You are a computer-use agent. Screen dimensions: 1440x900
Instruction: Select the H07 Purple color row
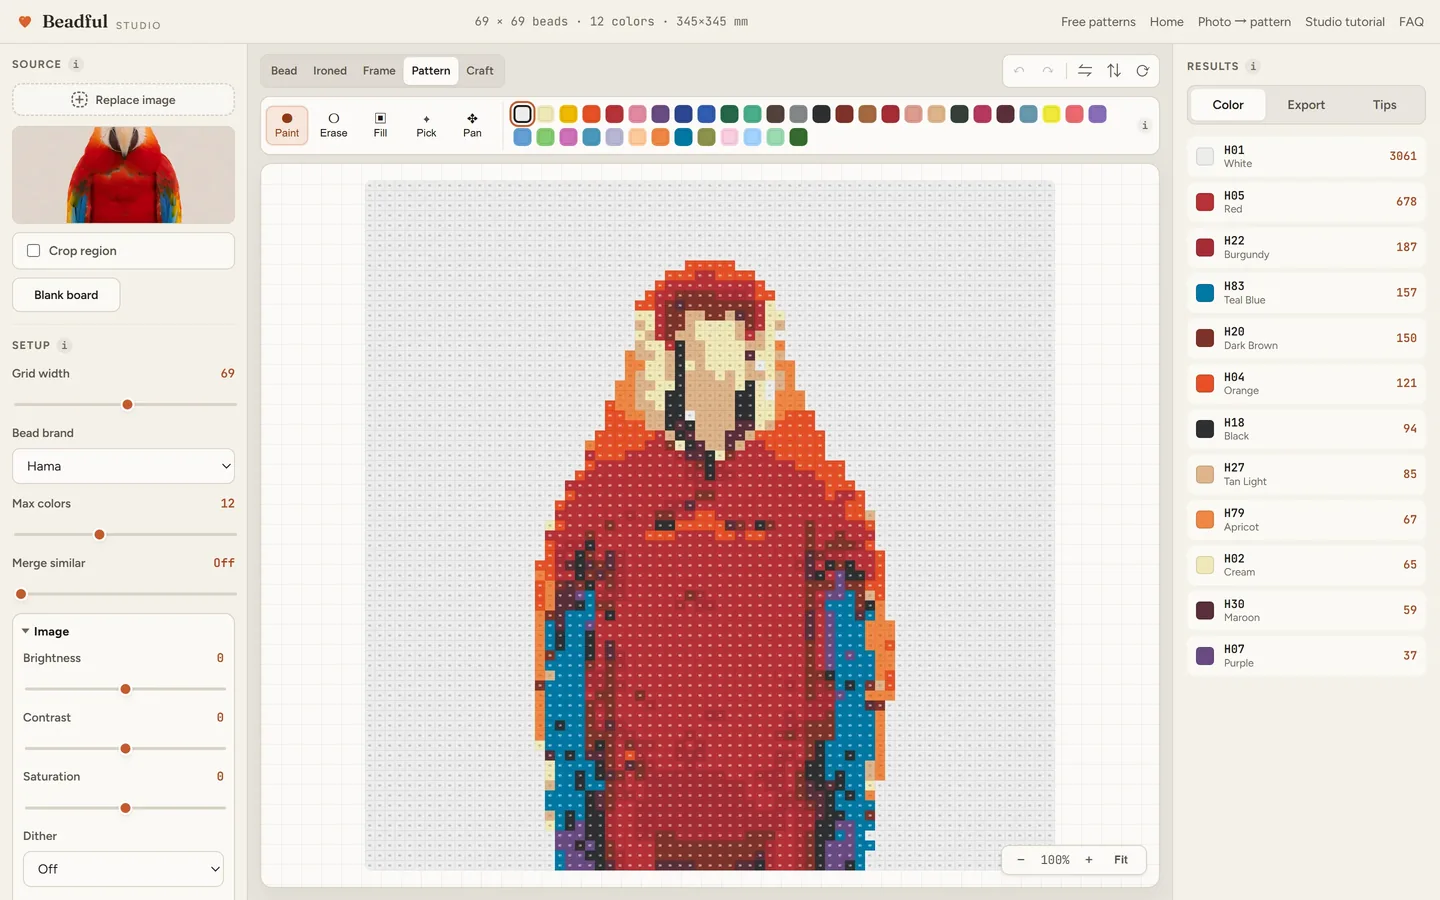(x=1306, y=656)
